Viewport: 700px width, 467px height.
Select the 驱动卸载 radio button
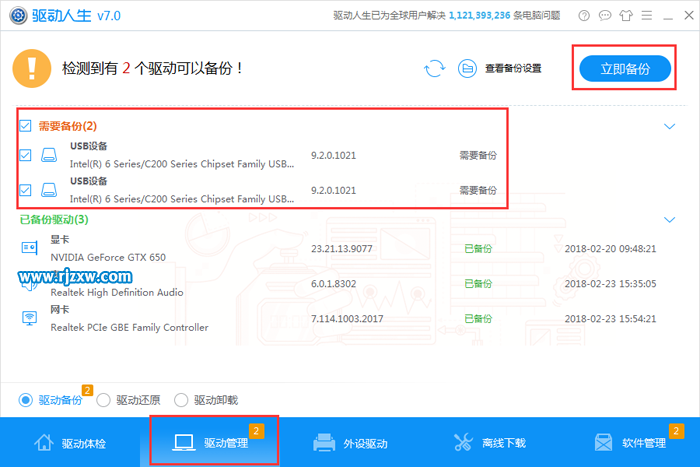(x=181, y=400)
